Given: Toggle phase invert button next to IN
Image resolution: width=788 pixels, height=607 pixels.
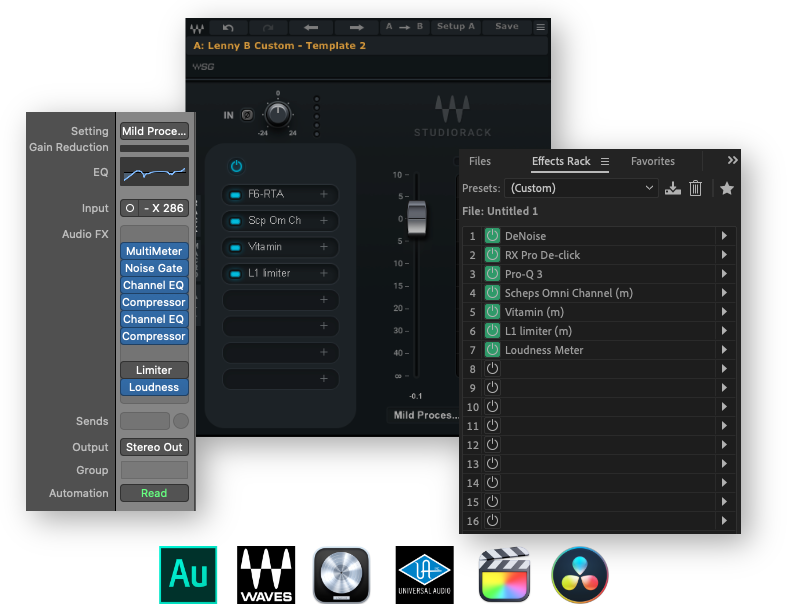Looking at the screenshot, I should 247,115.
